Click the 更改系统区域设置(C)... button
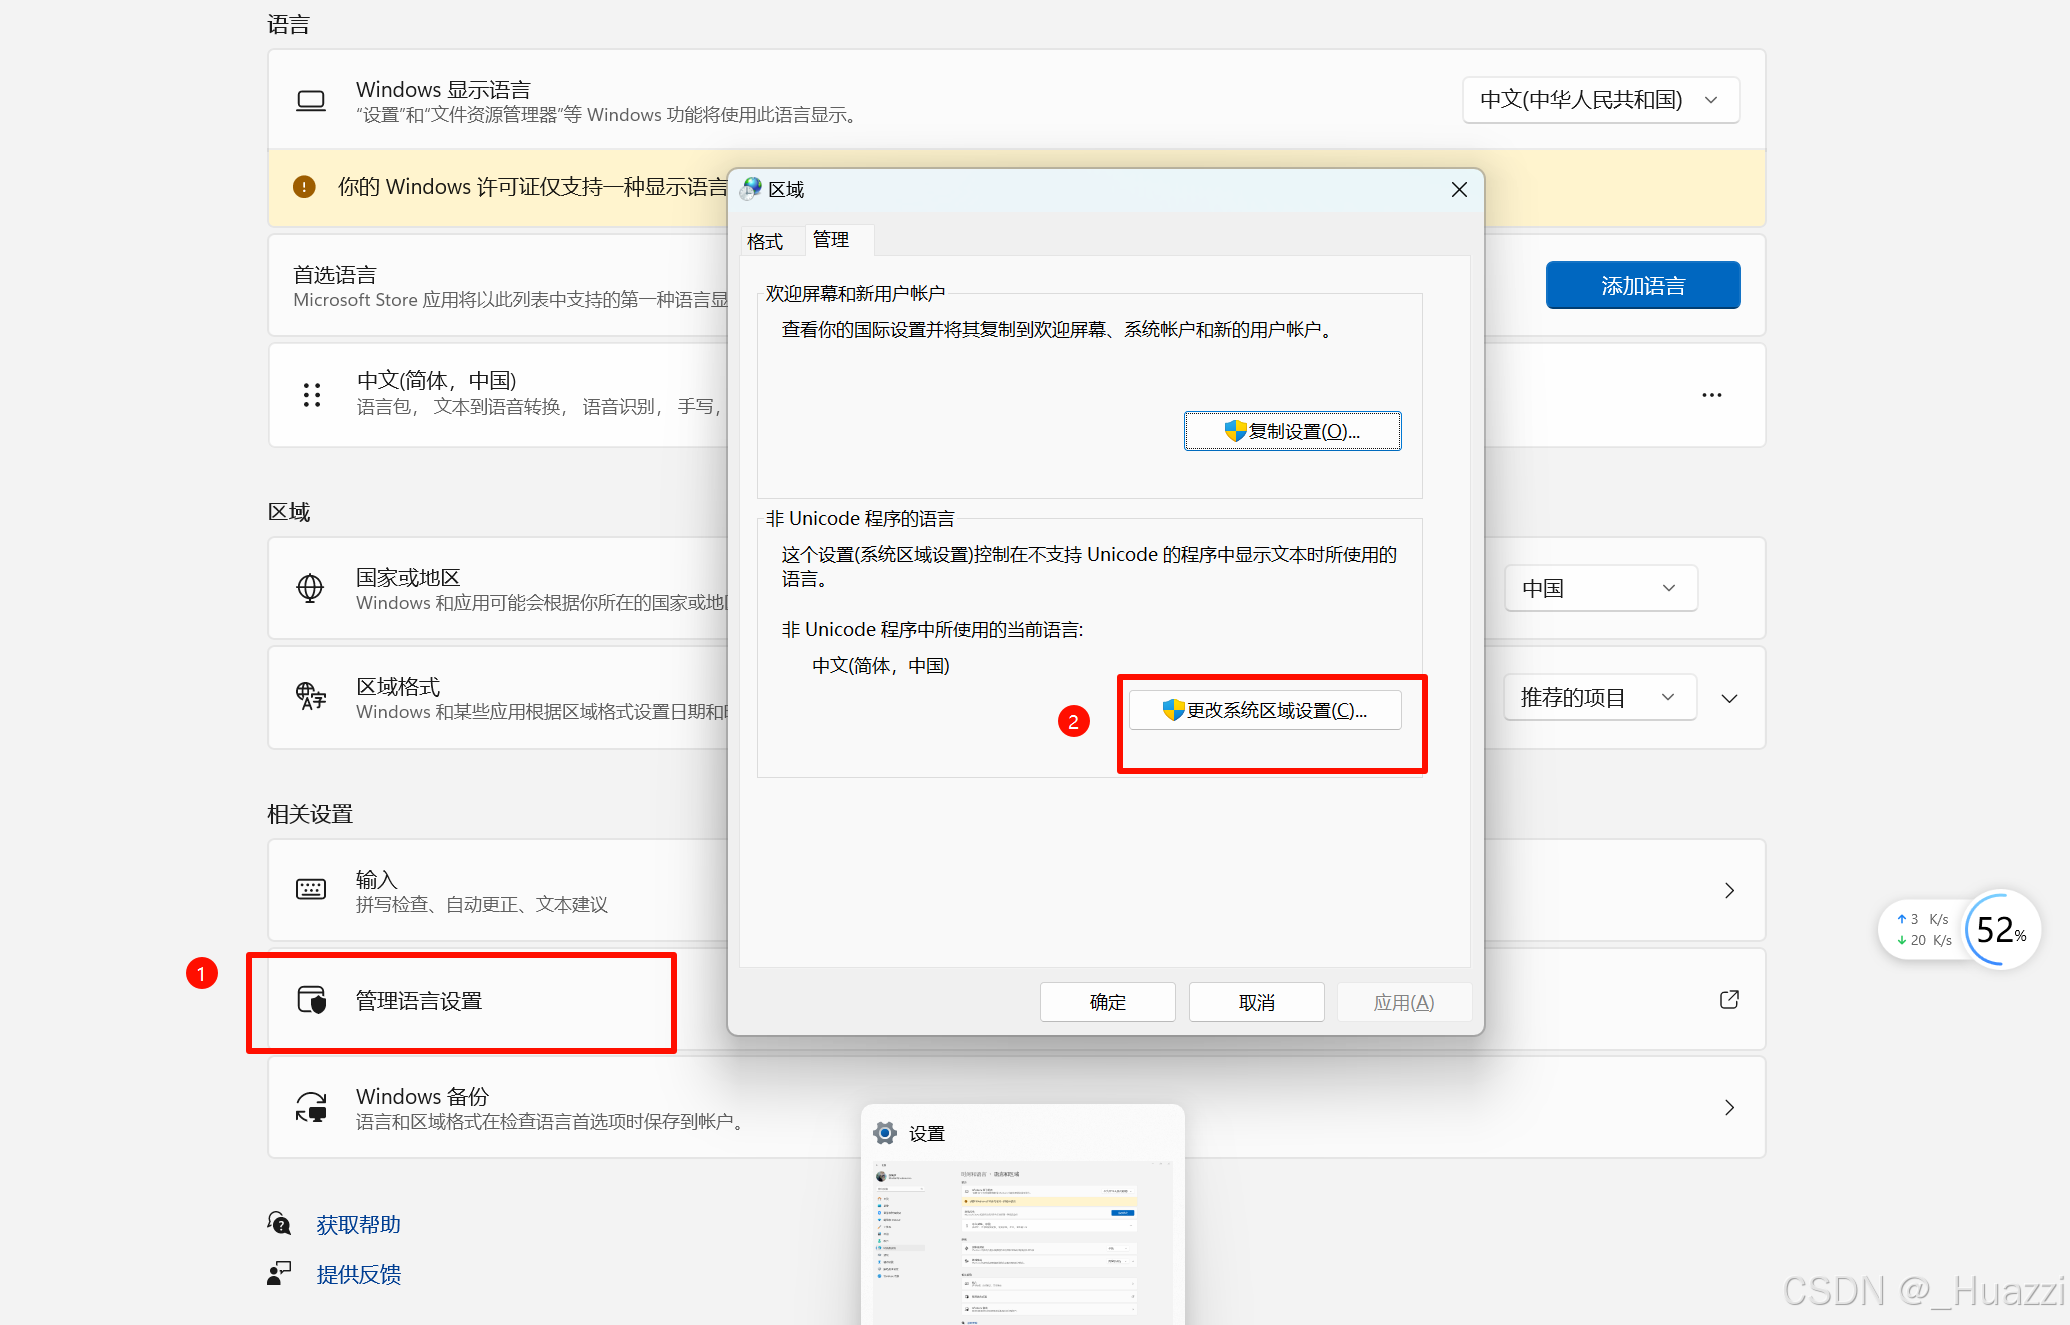Viewport: 2070px width, 1325px height. pos(1265,710)
